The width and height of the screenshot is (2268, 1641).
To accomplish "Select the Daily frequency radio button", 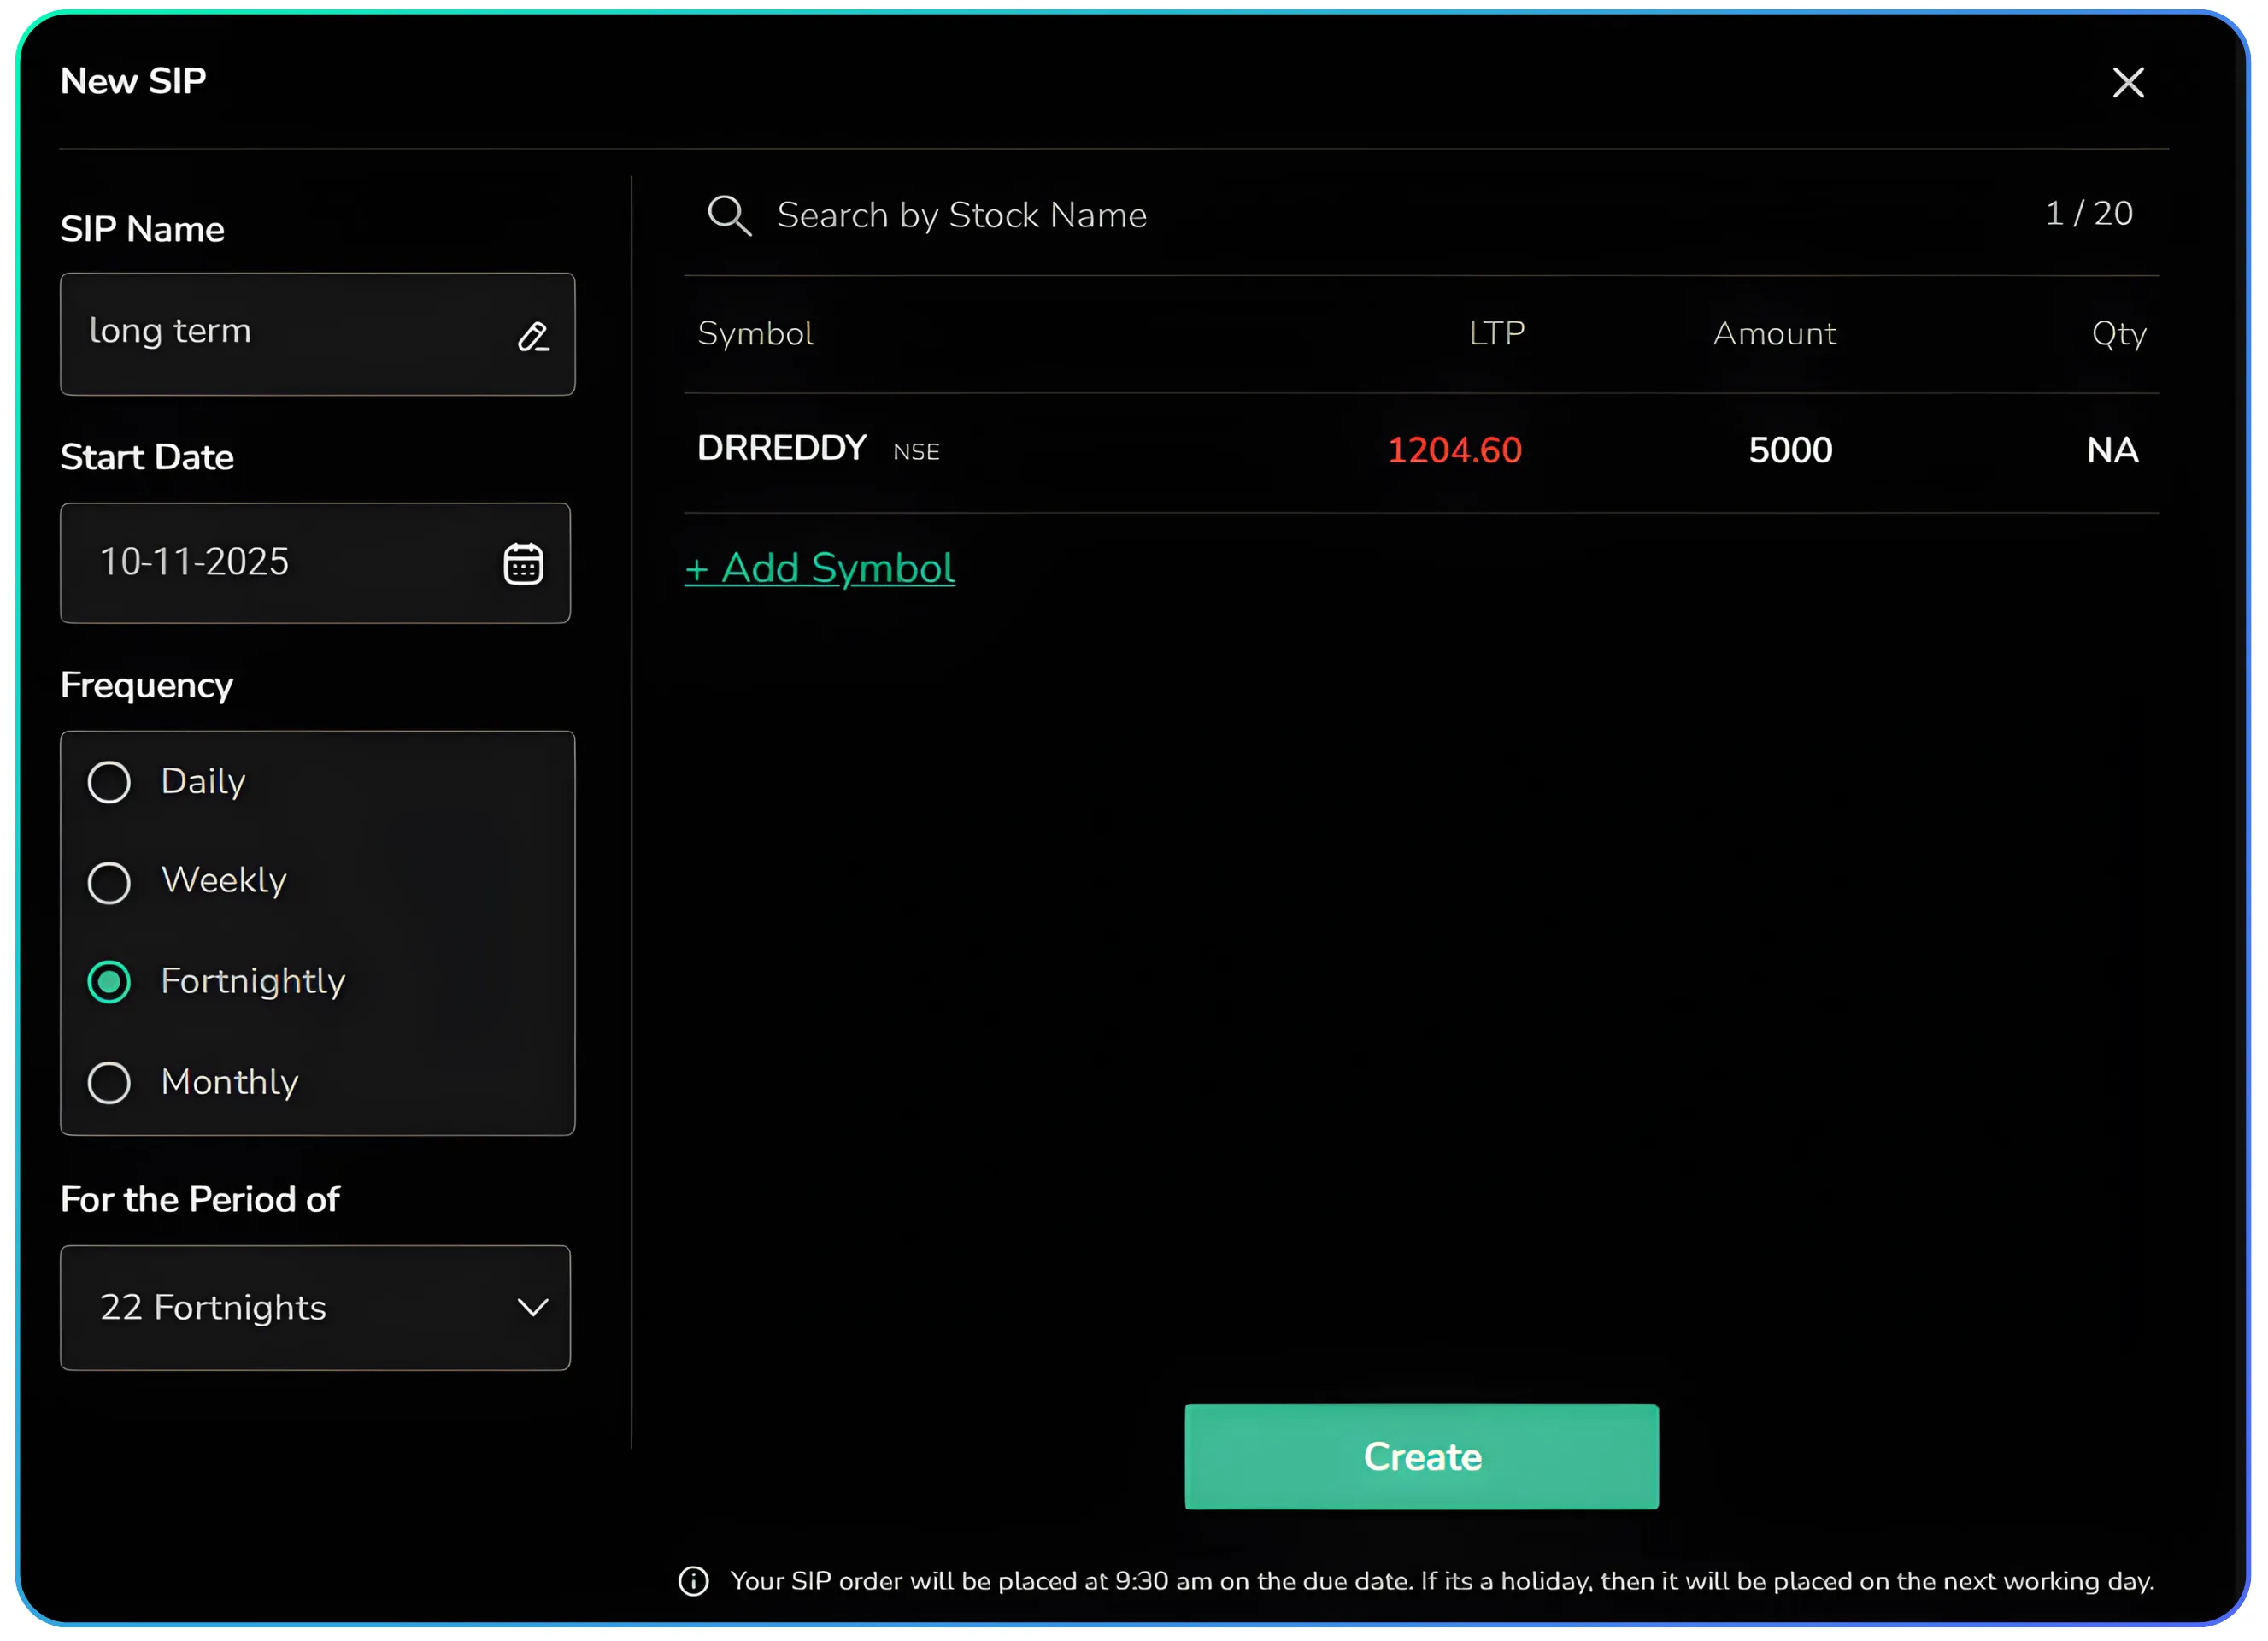I will tap(109, 782).
